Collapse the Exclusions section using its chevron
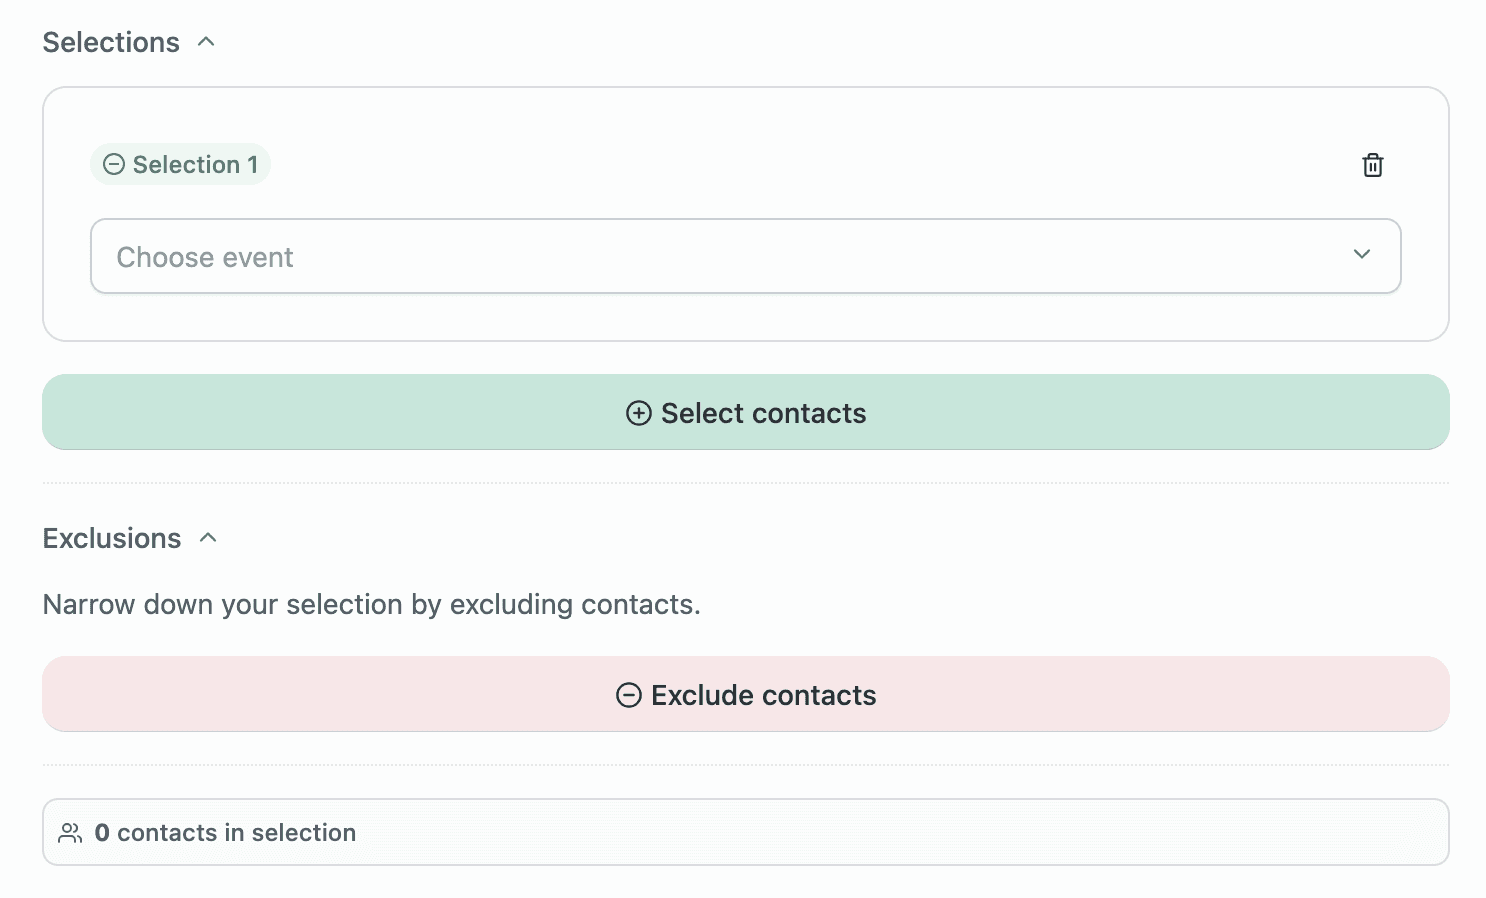This screenshot has width=1486, height=898. click(x=208, y=538)
